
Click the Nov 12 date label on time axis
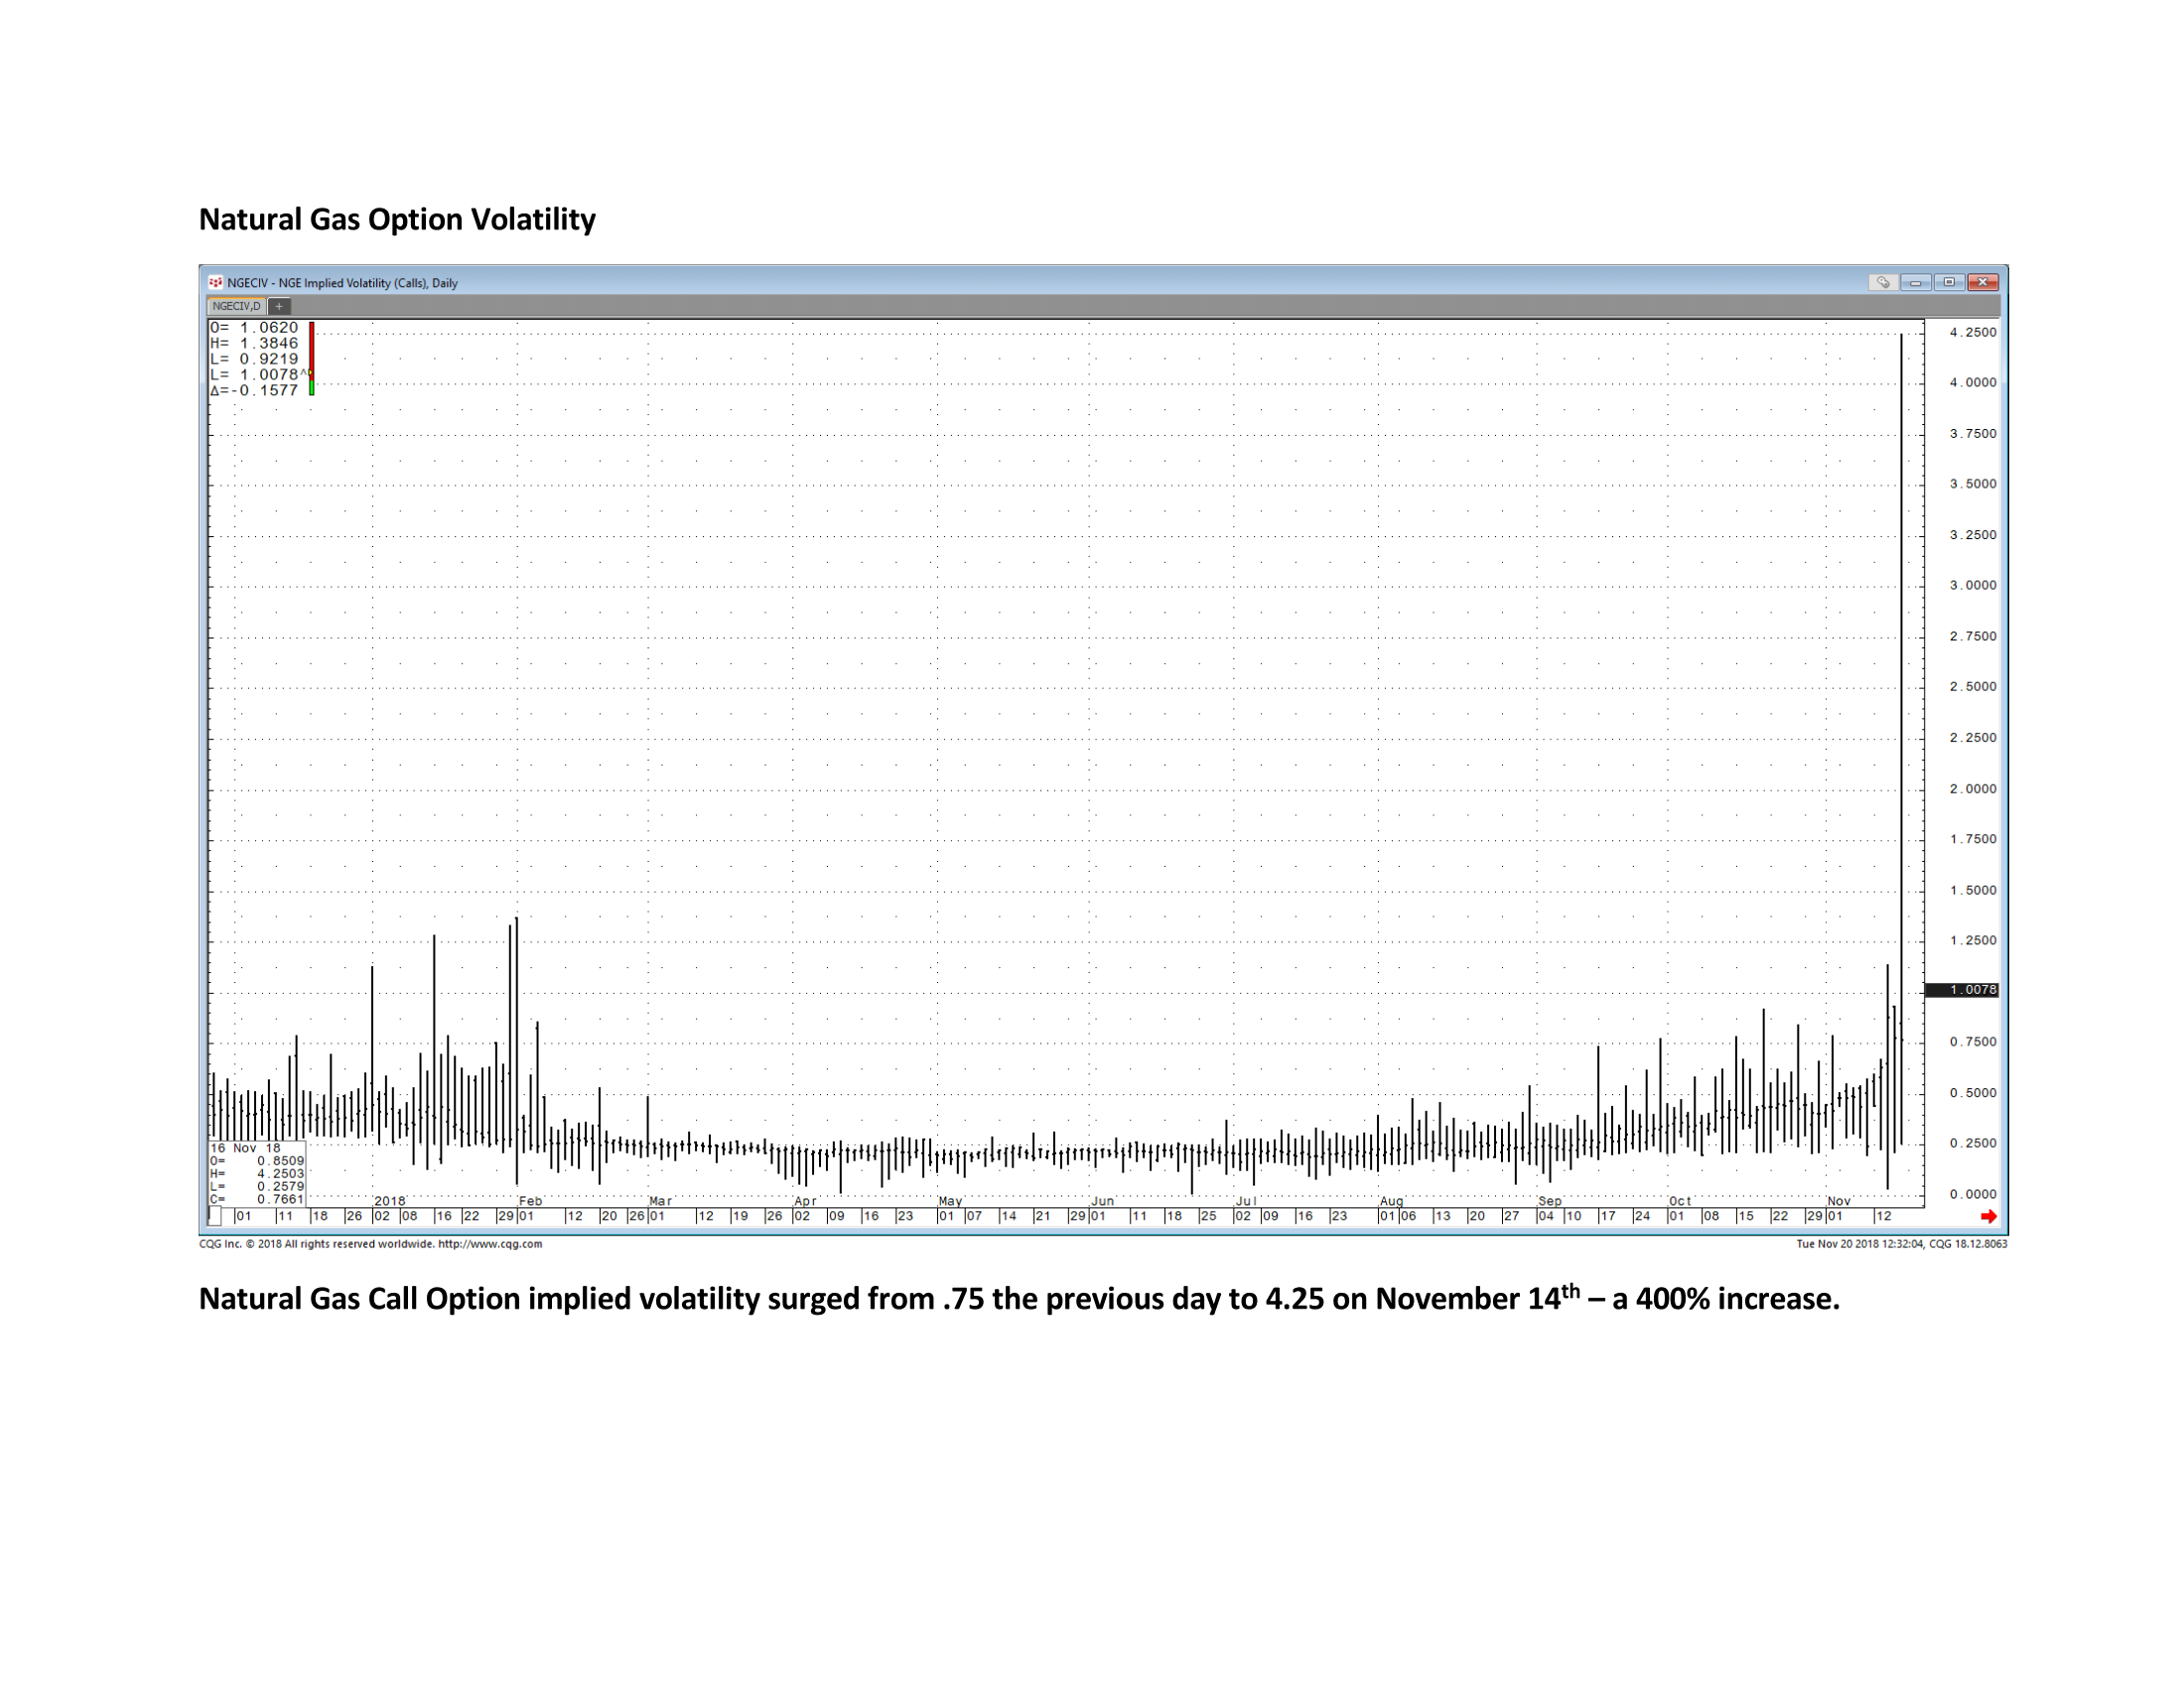pos(1883,1216)
